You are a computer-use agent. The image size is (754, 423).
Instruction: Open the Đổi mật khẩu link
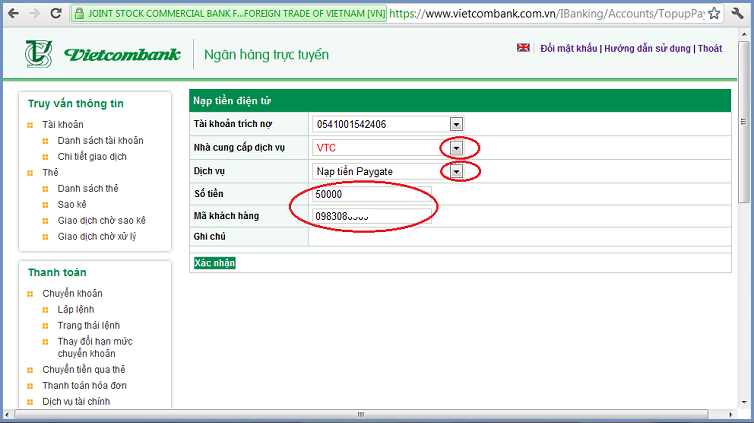tap(567, 48)
